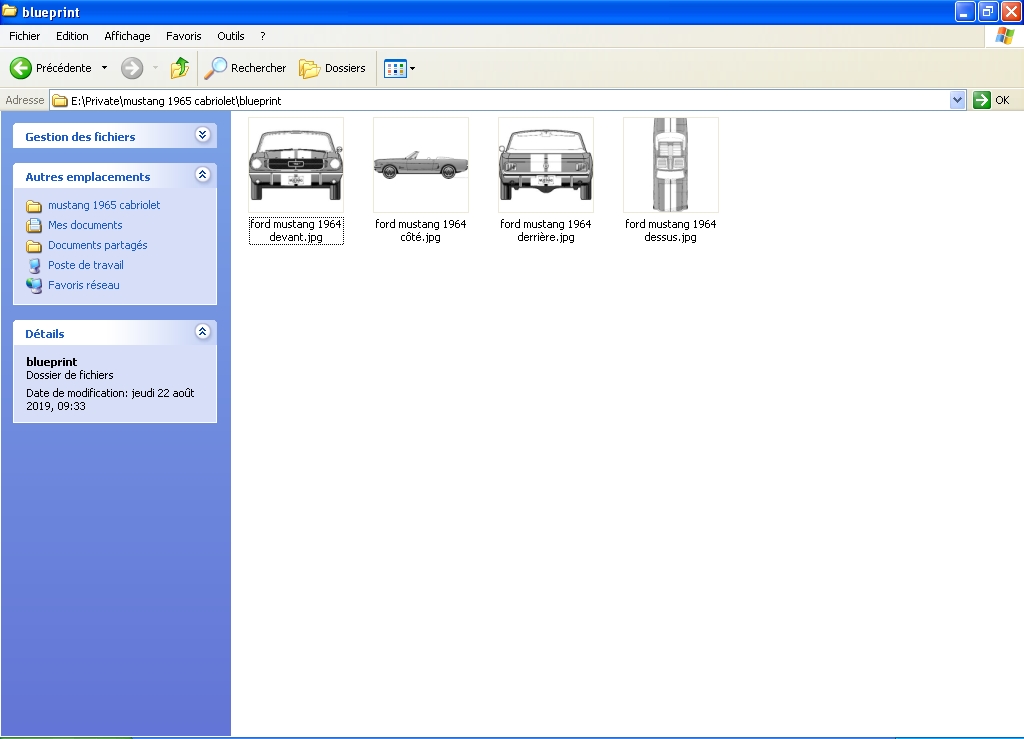Viewport: 1024px width, 739px height.
Task: Select the ford mustang 1964 dessus.jpg thumbnail
Action: [x=671, y=165]
